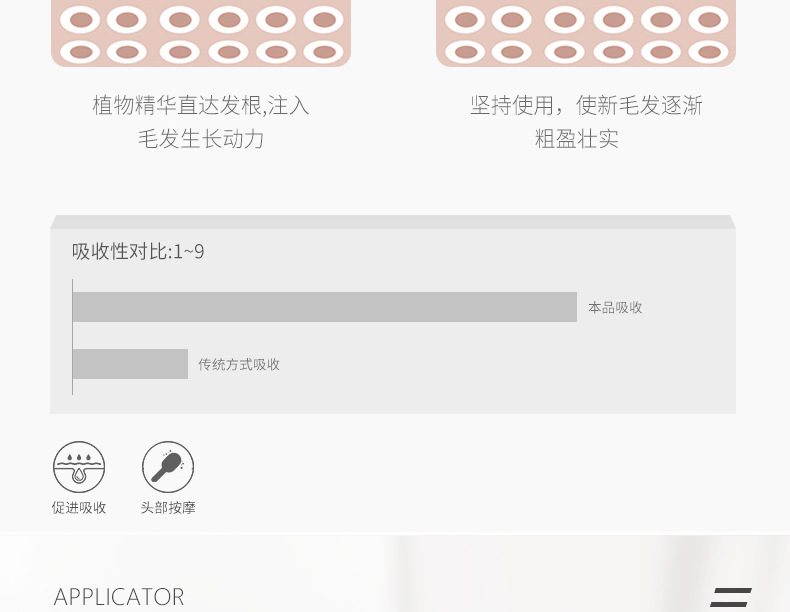Select the 头部按摩 label under the icon
The width and height of the screenshot is (790, 612).
click(168, 507)
